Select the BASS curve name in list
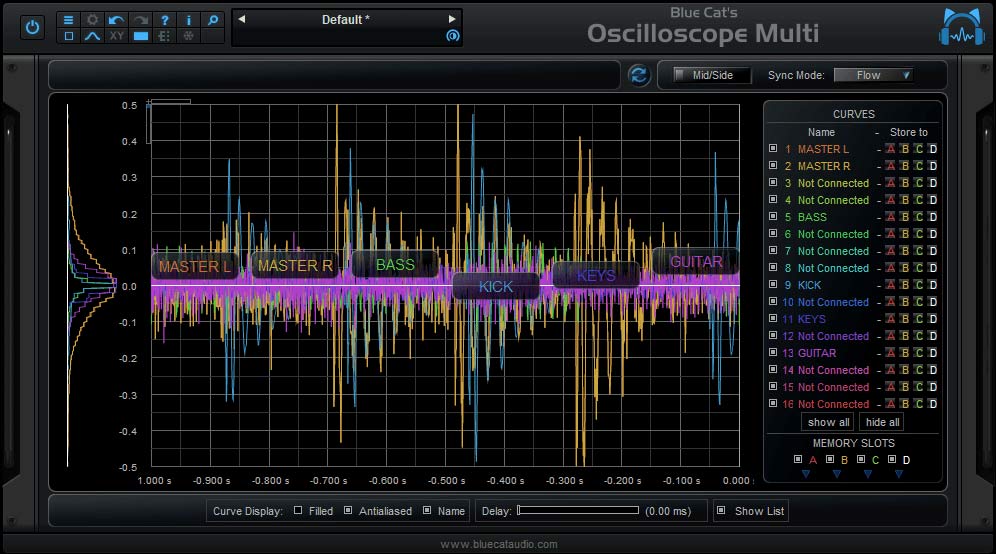The width and height of the screenshot is (996, 554). click(x=812, y=217)
